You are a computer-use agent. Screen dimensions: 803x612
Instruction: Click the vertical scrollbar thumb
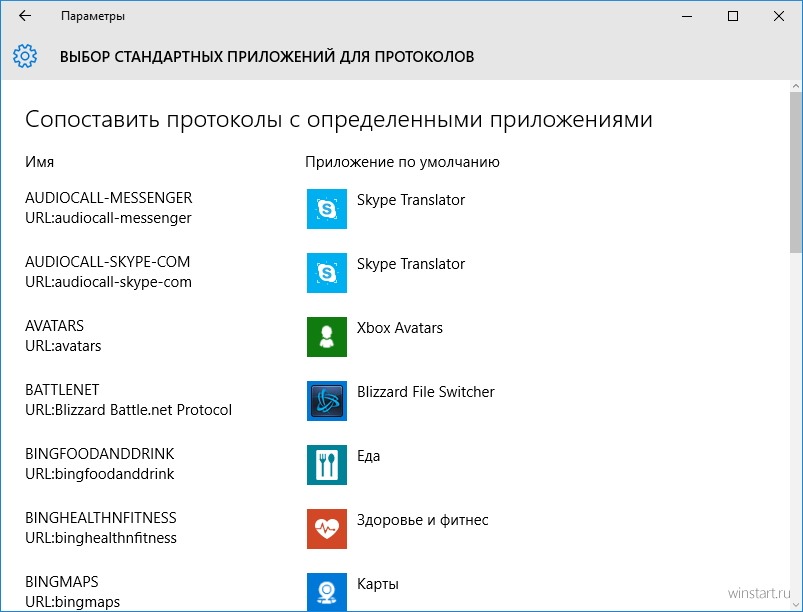795,172
